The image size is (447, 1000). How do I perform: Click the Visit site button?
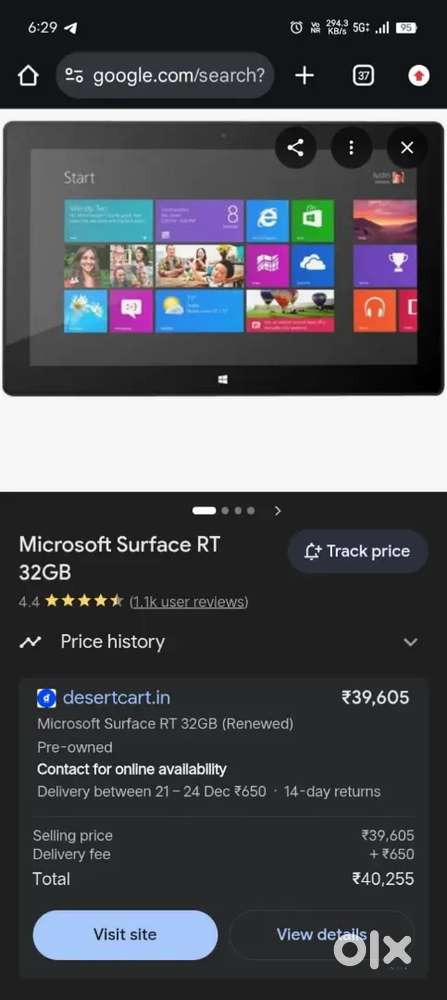click(x=125, y=935)
